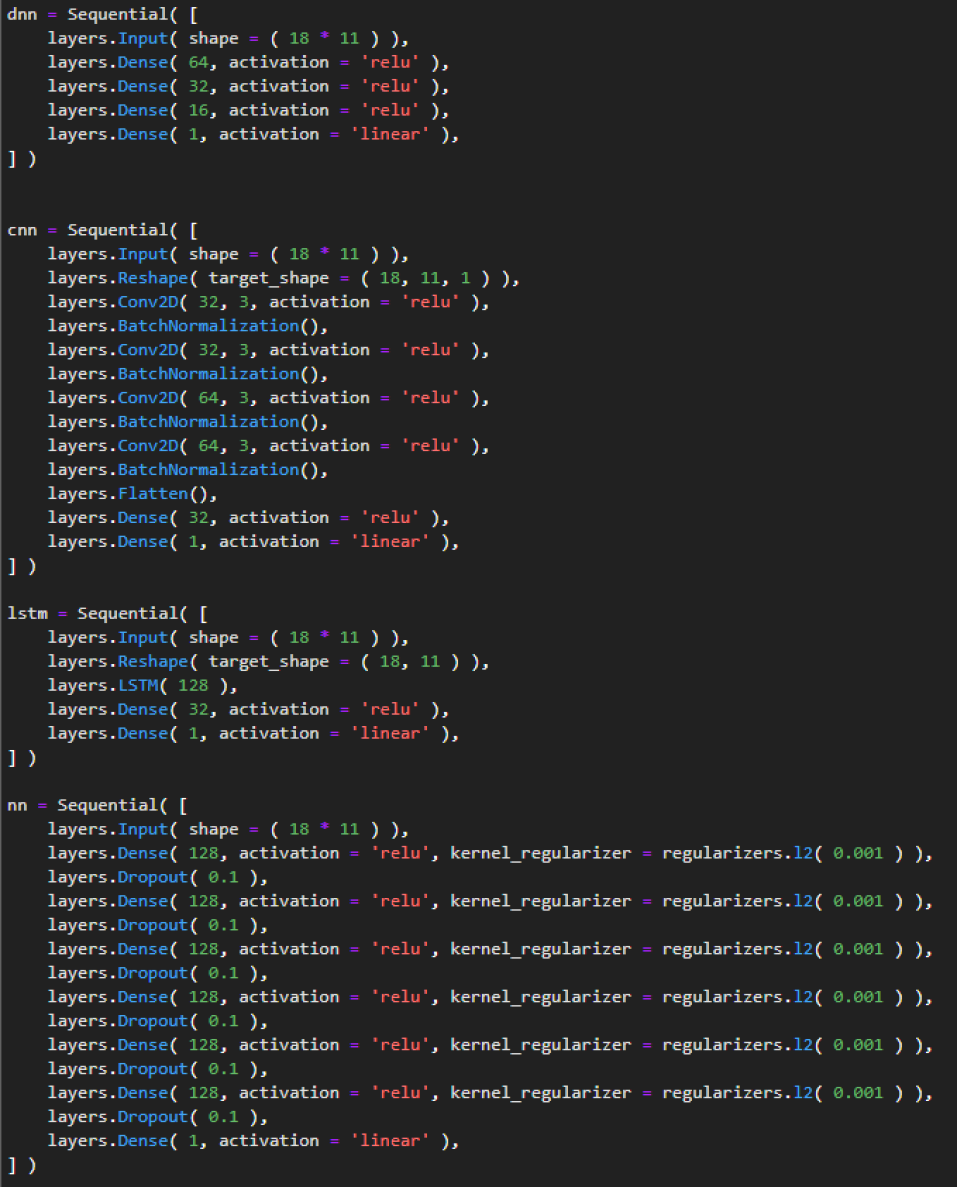
Task: Click layers.Input line in the cnn model
Action: click(x=228, y=254)
